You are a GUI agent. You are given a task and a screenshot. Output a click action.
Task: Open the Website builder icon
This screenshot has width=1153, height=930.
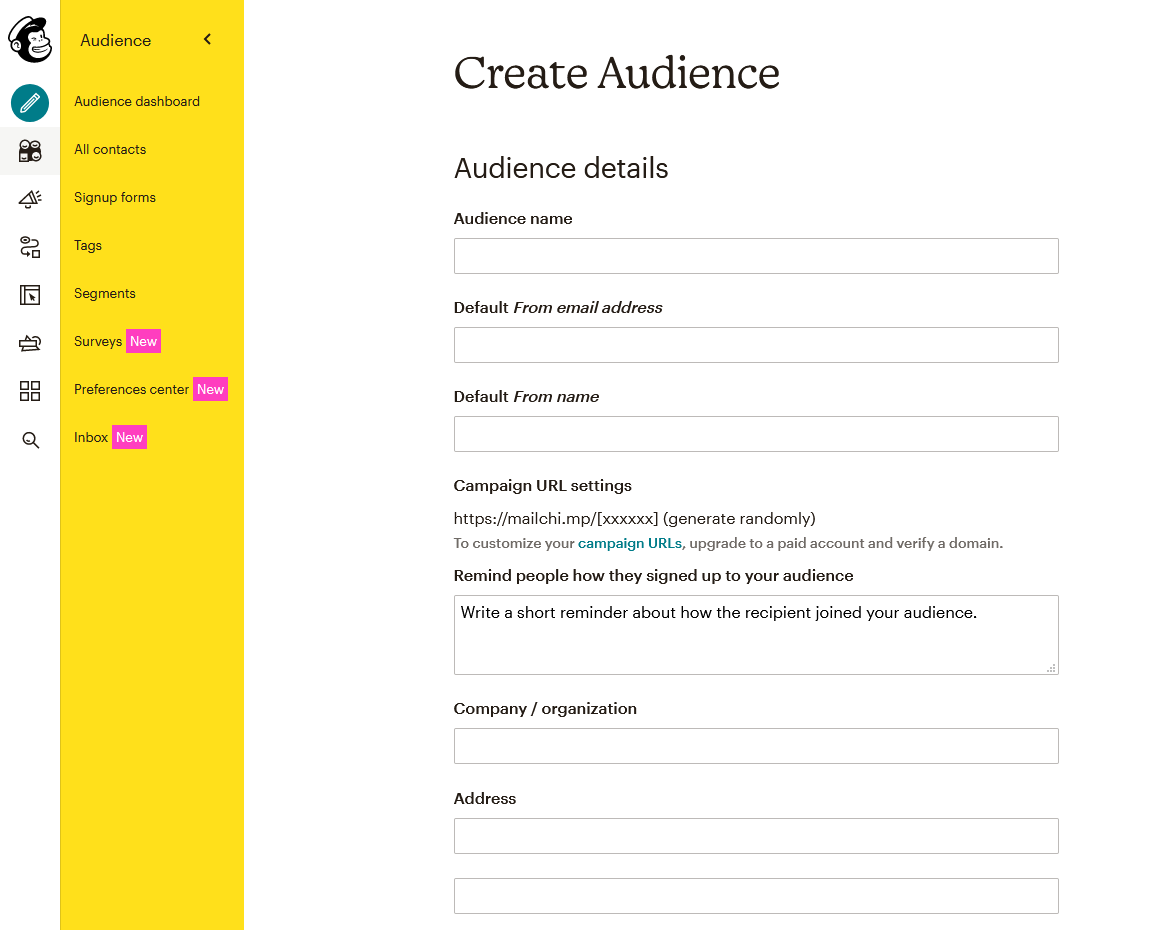point(29,294)
